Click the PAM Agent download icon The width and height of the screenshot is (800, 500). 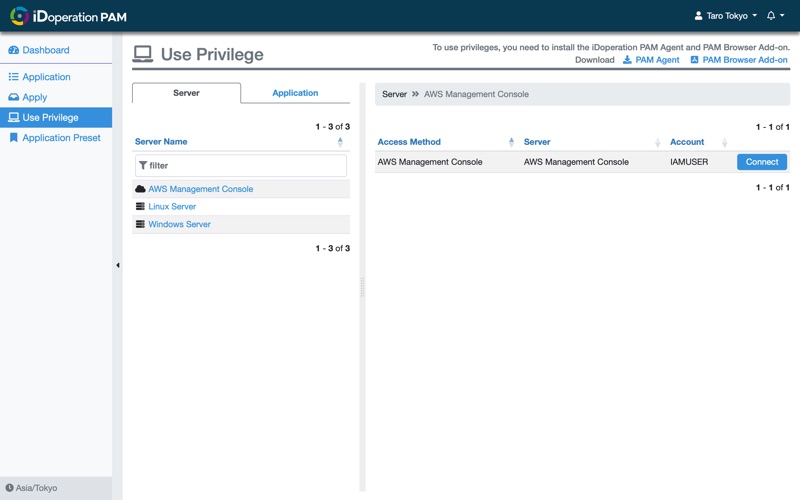[627, 60]
